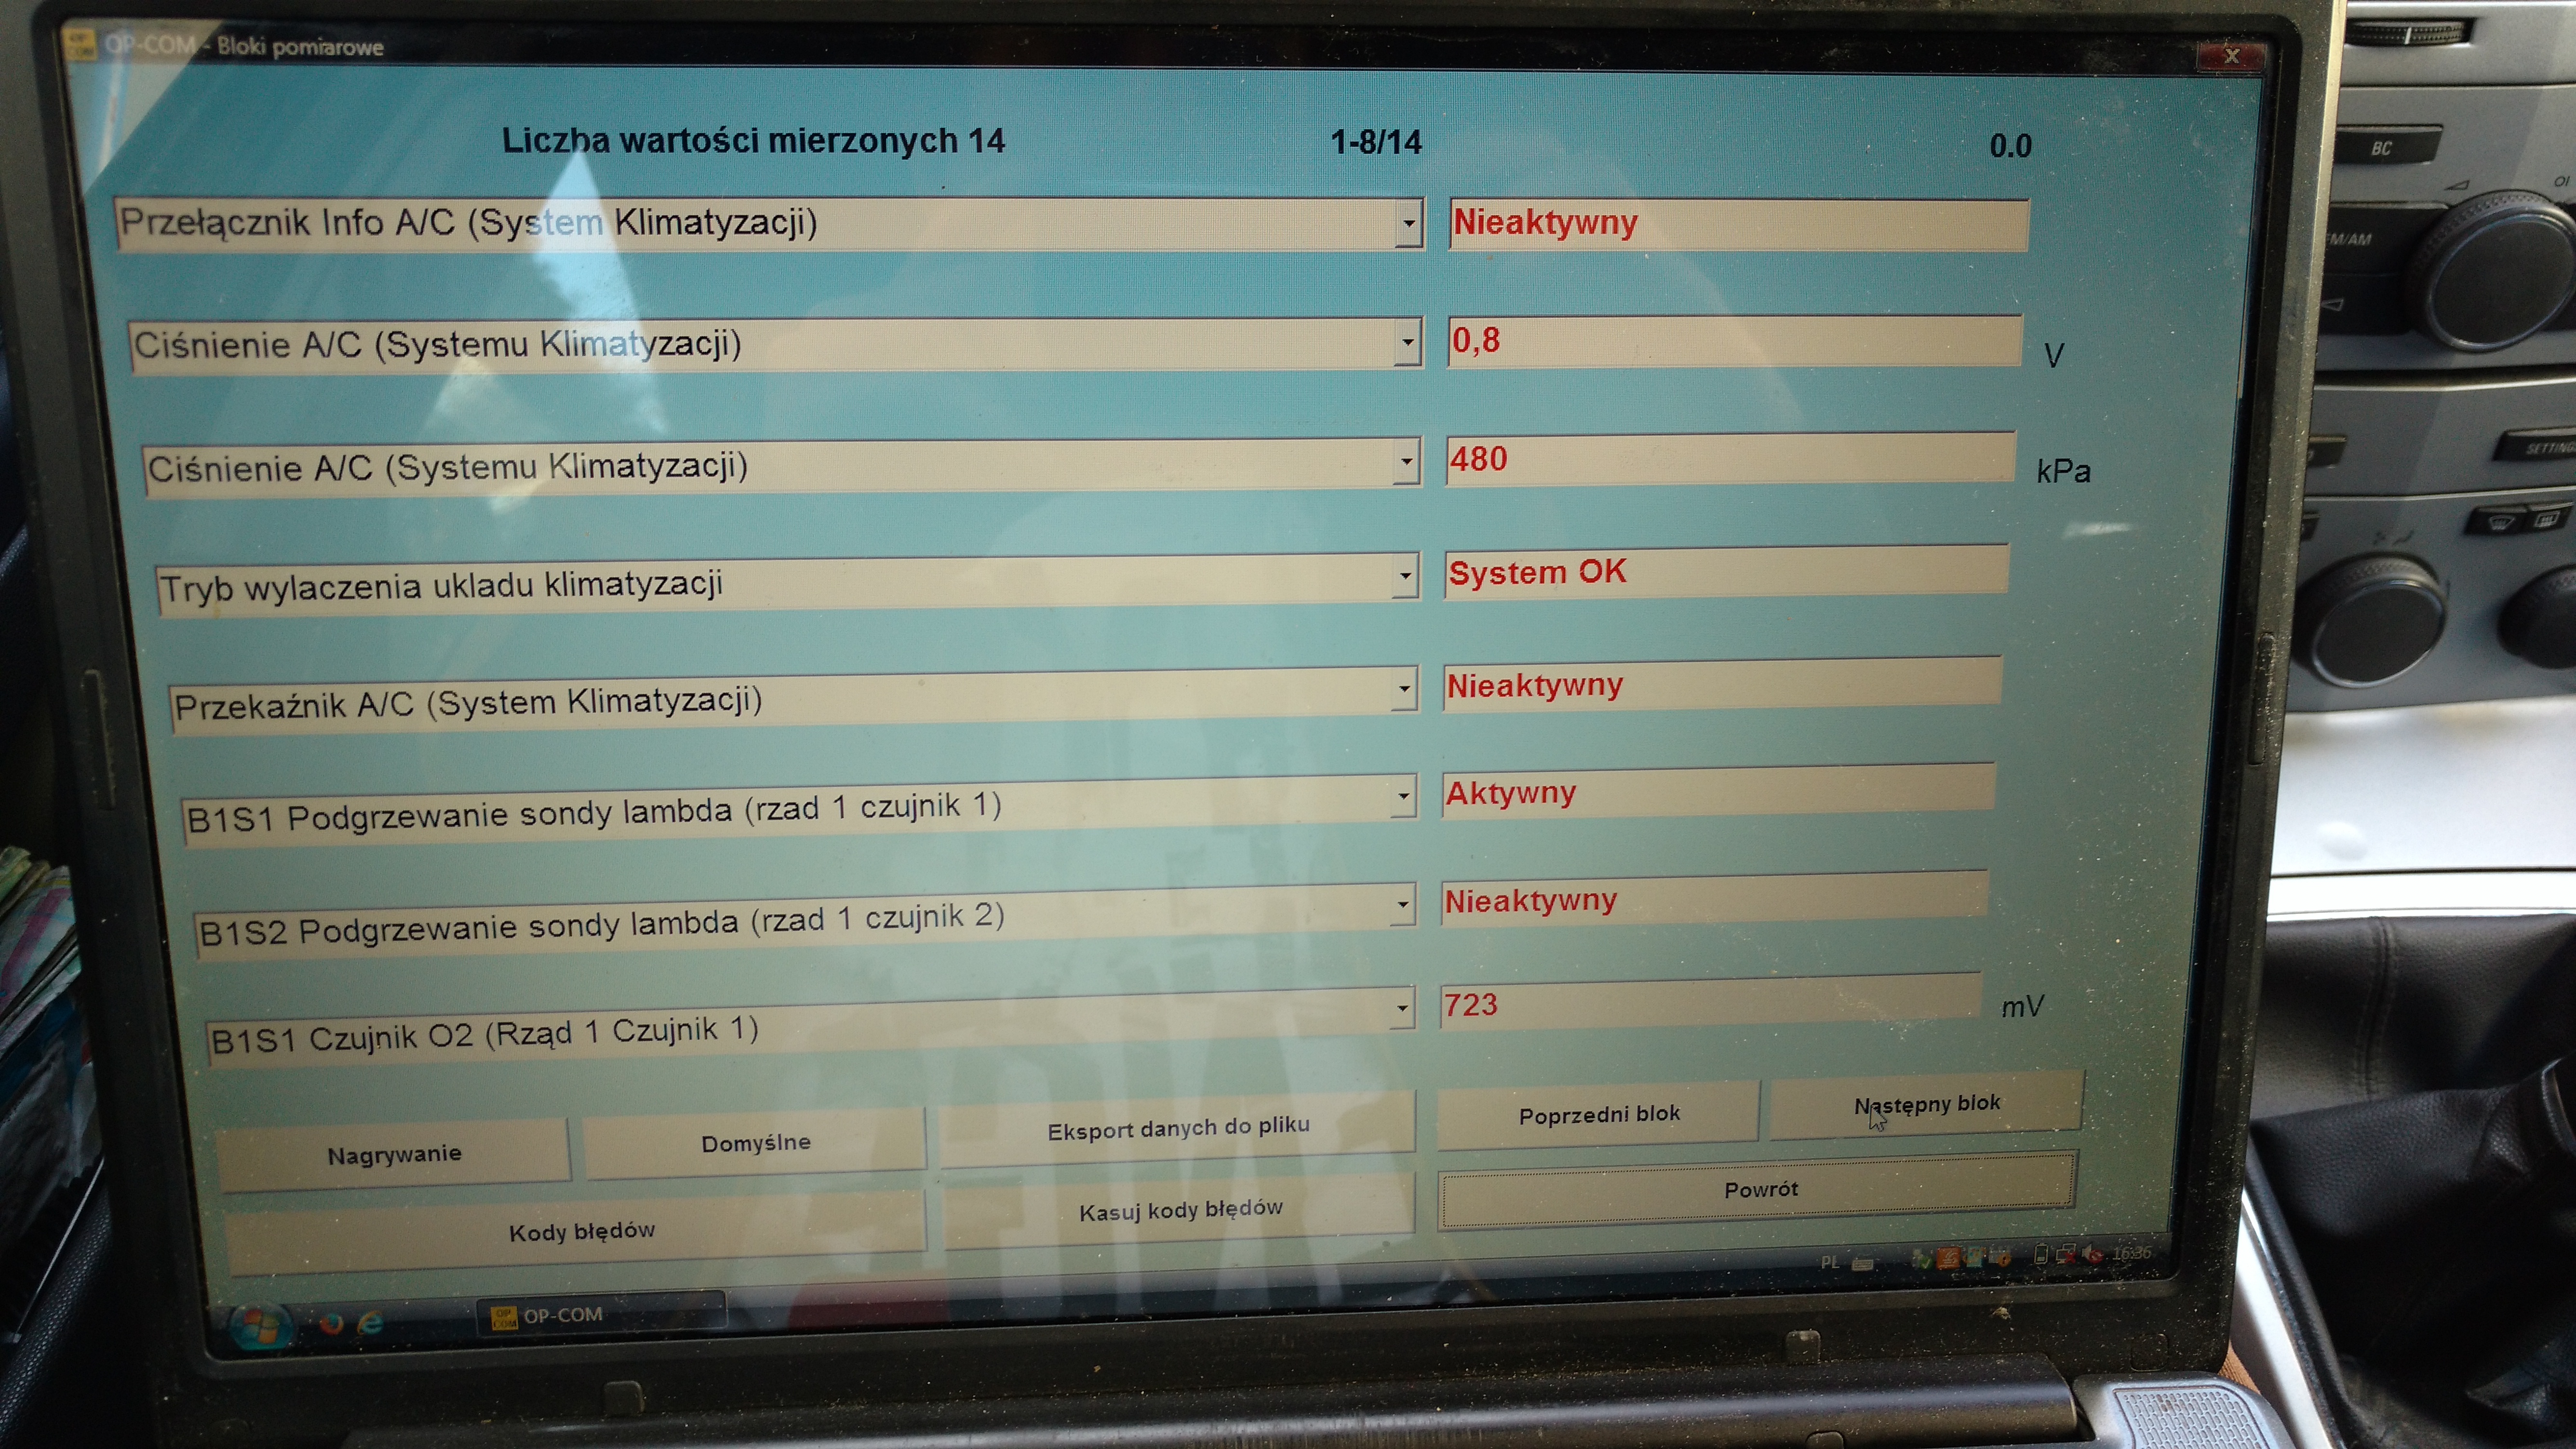Screen dimensions: 2576x1449
Task: Click Eksport danych do pliku
Action: tap(1178, 1128)
